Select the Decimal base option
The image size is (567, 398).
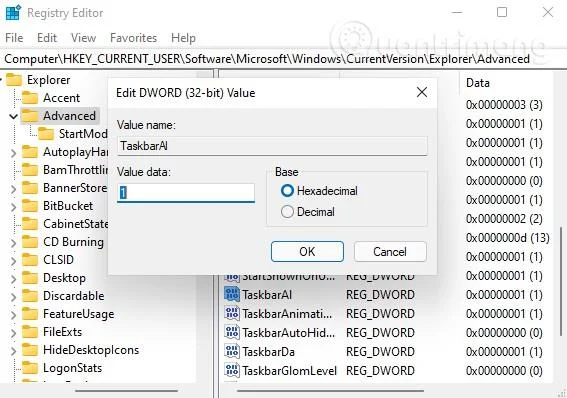click(287, 211)
